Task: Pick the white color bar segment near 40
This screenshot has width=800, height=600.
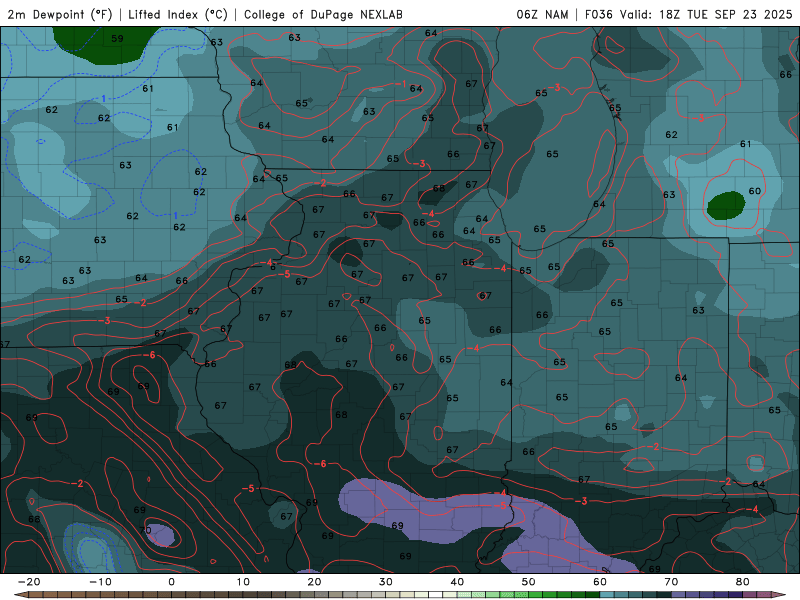Action: (436, 595)
